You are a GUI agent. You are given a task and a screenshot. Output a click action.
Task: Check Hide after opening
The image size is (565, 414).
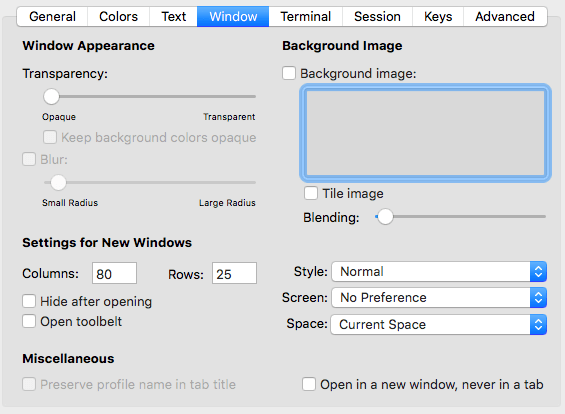coord(29,301)
